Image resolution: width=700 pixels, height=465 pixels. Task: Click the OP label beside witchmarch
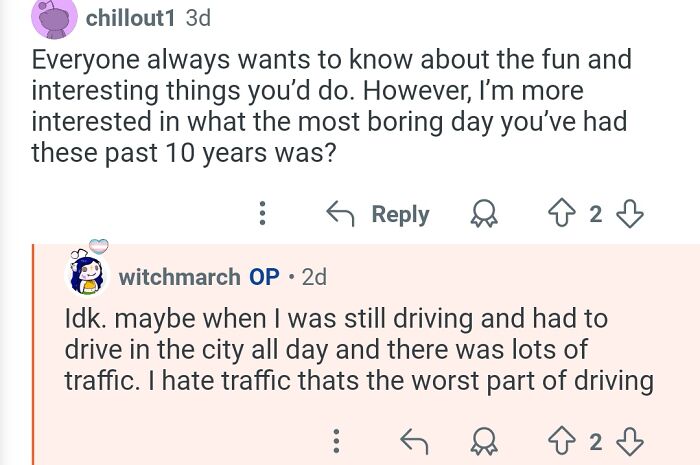(x=264, y=277)
